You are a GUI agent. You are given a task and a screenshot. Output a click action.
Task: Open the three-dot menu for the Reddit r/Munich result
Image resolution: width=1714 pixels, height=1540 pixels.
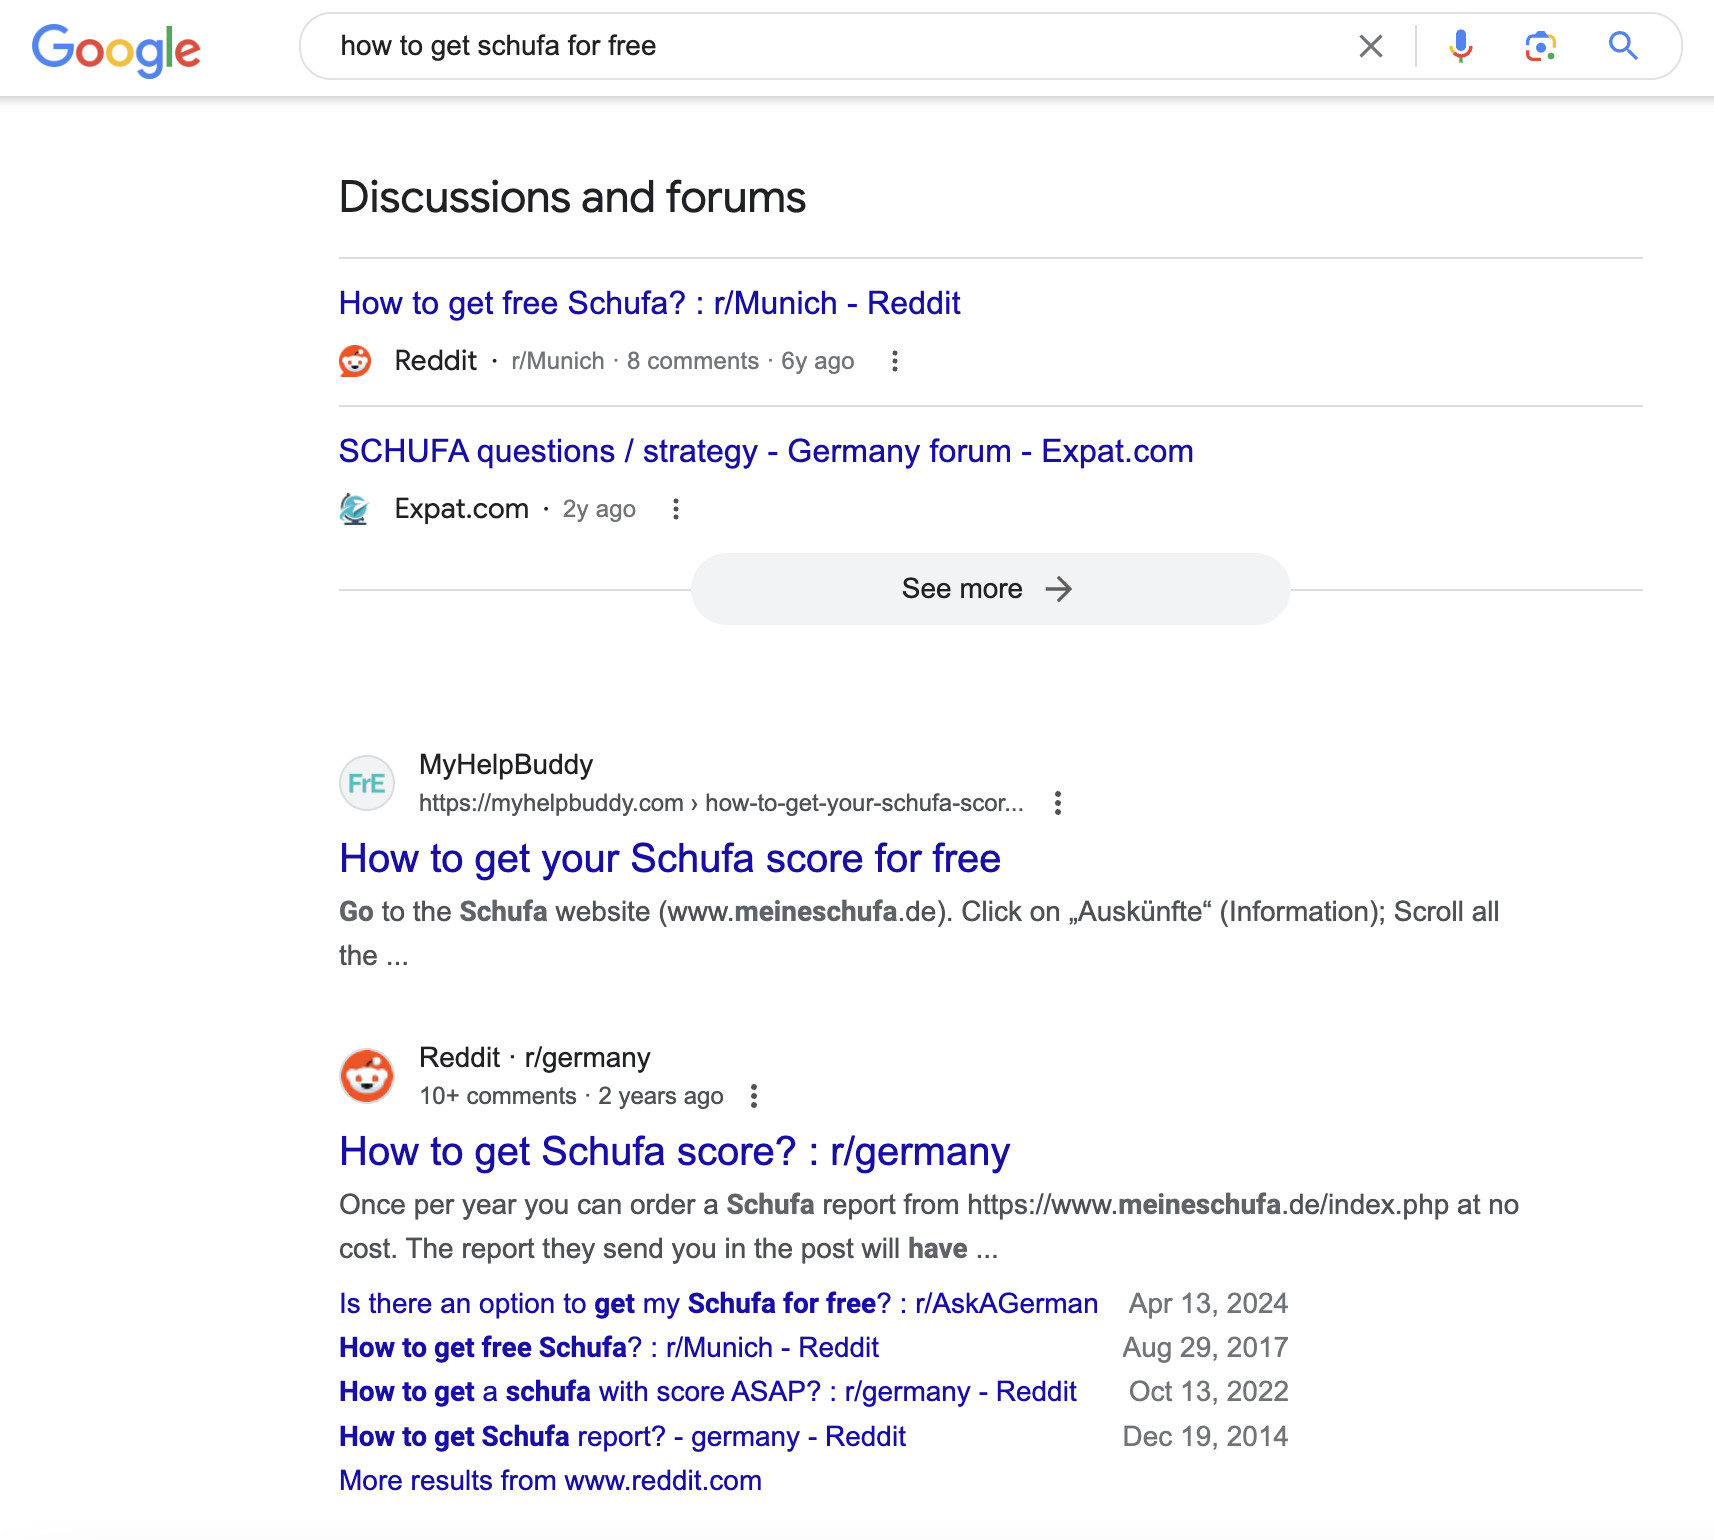click(893, 361)
